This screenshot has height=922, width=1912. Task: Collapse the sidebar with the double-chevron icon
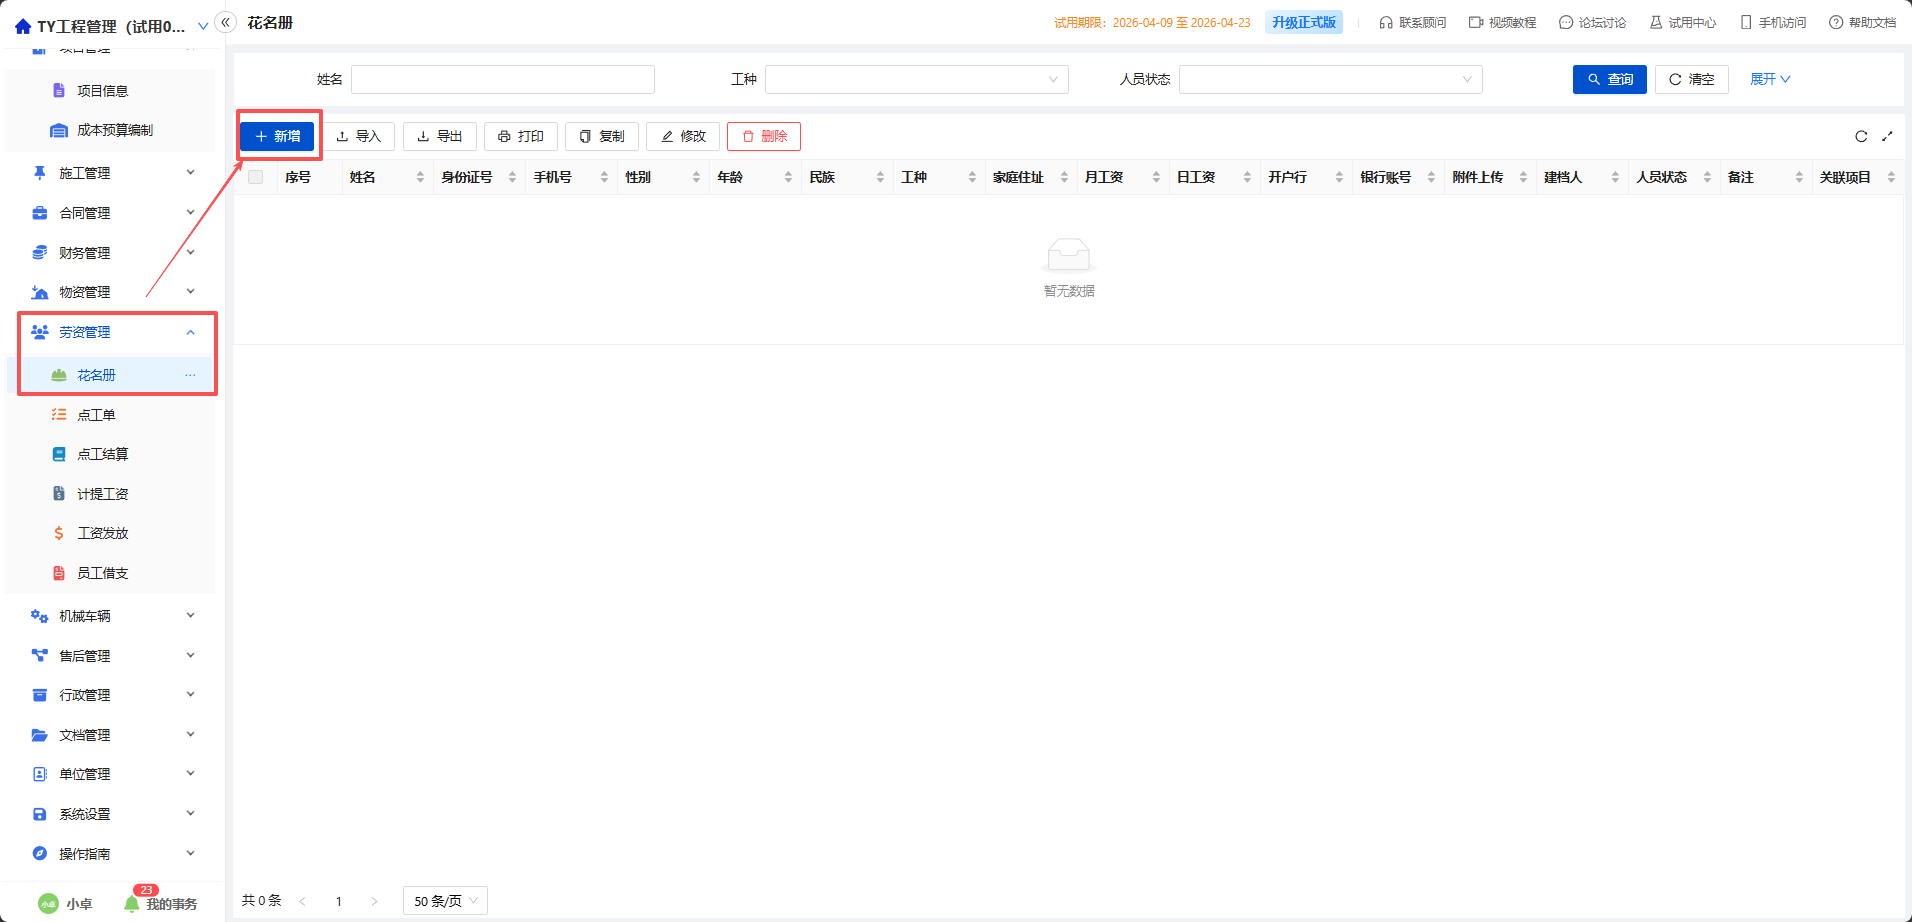[226, 22]
